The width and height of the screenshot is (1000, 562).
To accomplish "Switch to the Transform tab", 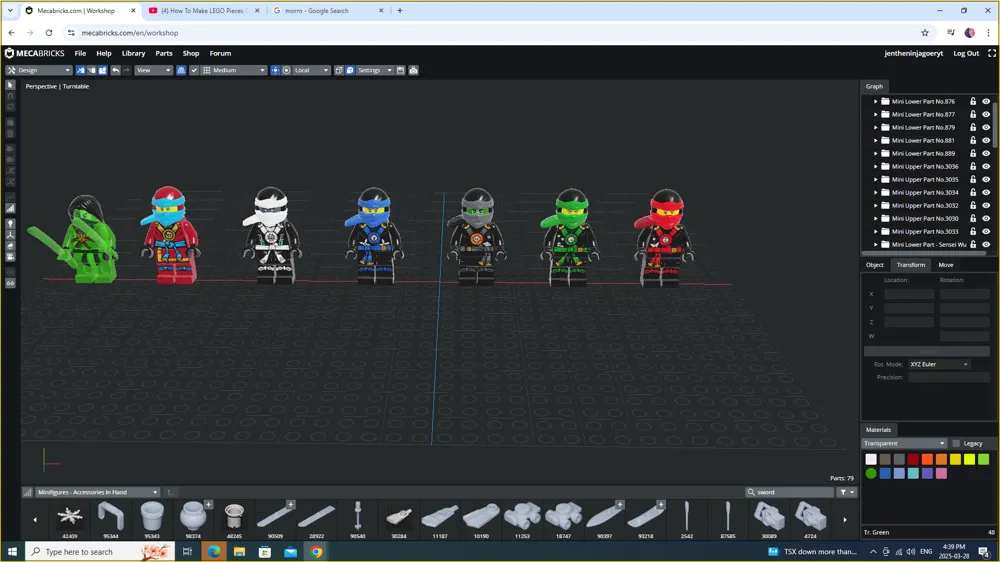I will pyautogui.click(x=911, y=265).
